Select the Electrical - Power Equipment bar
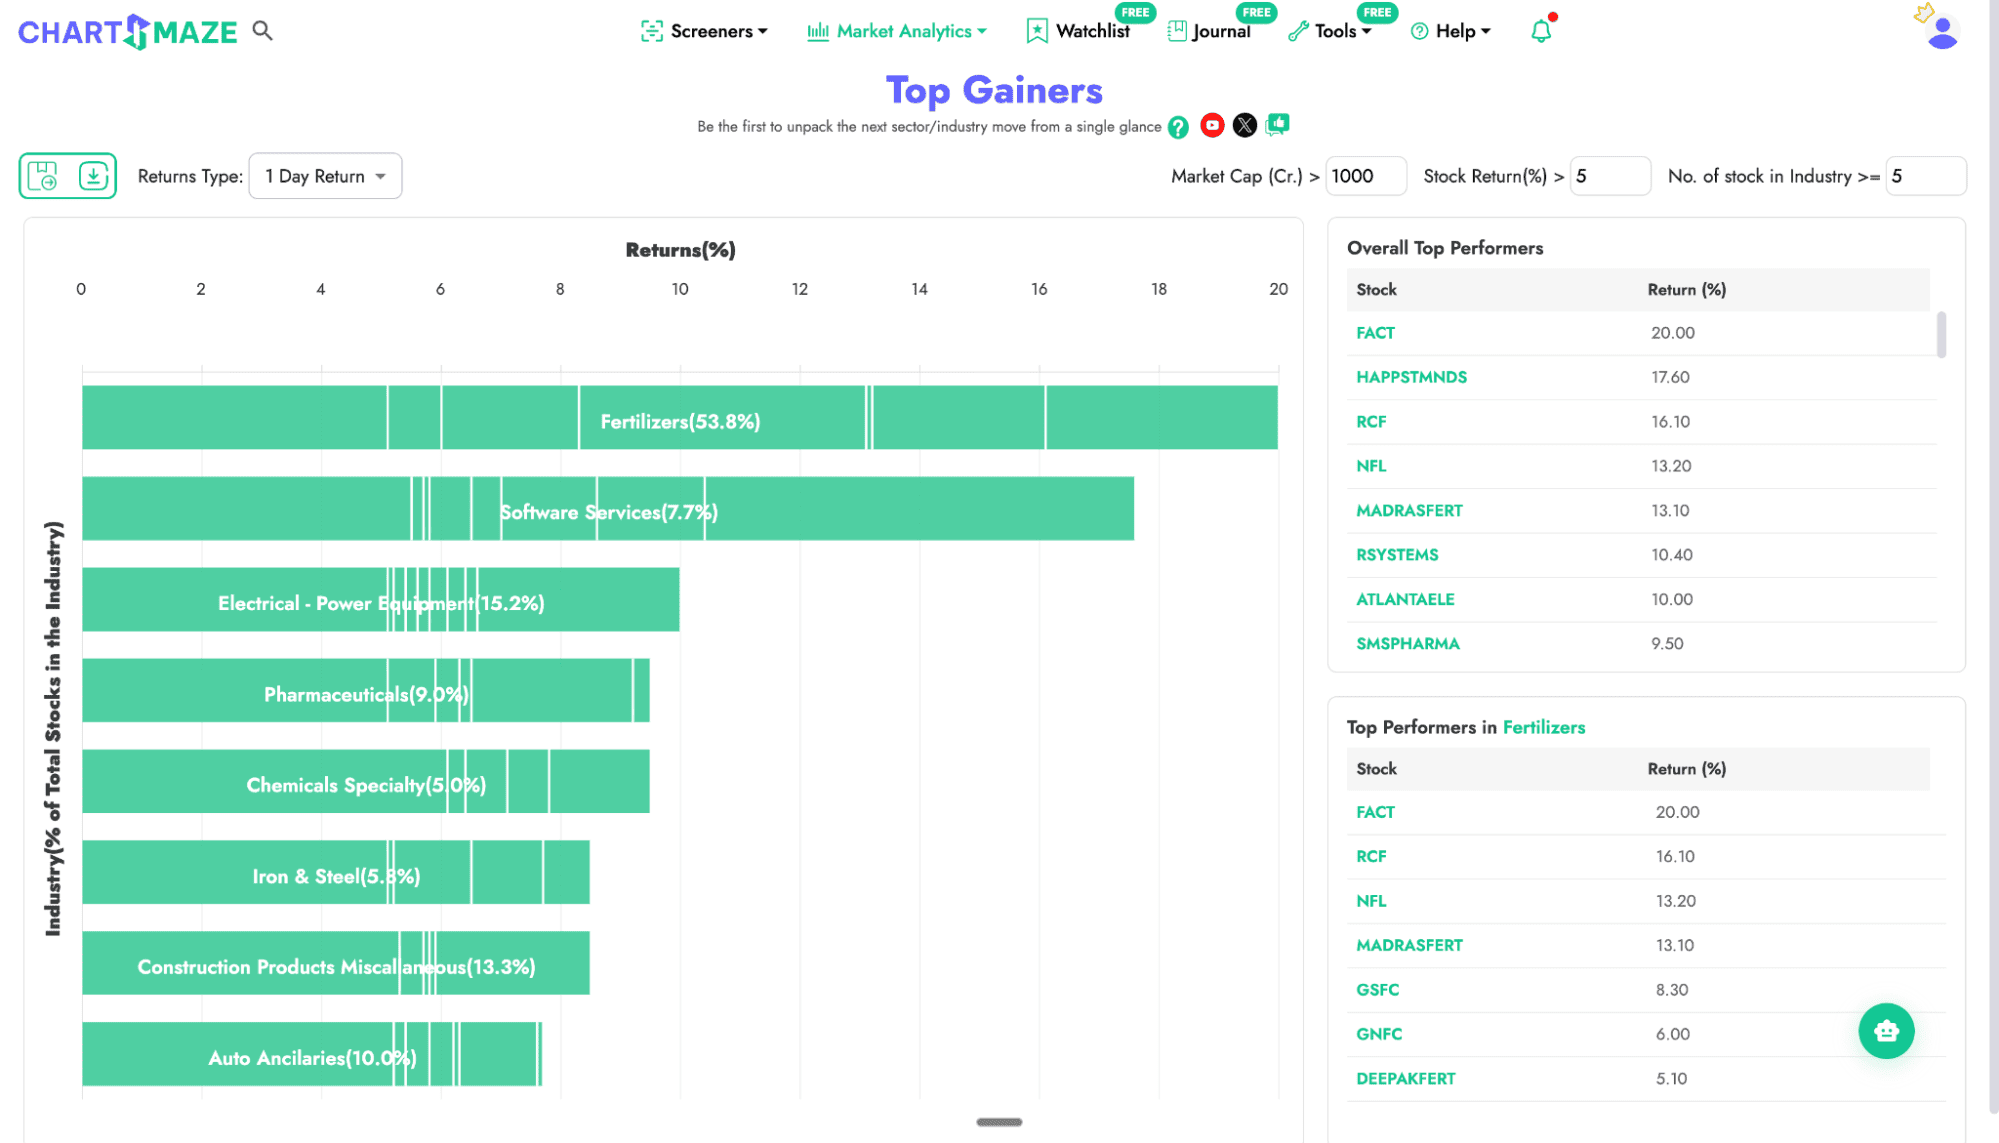The image size is (1999, 1143). coord(381,599)
